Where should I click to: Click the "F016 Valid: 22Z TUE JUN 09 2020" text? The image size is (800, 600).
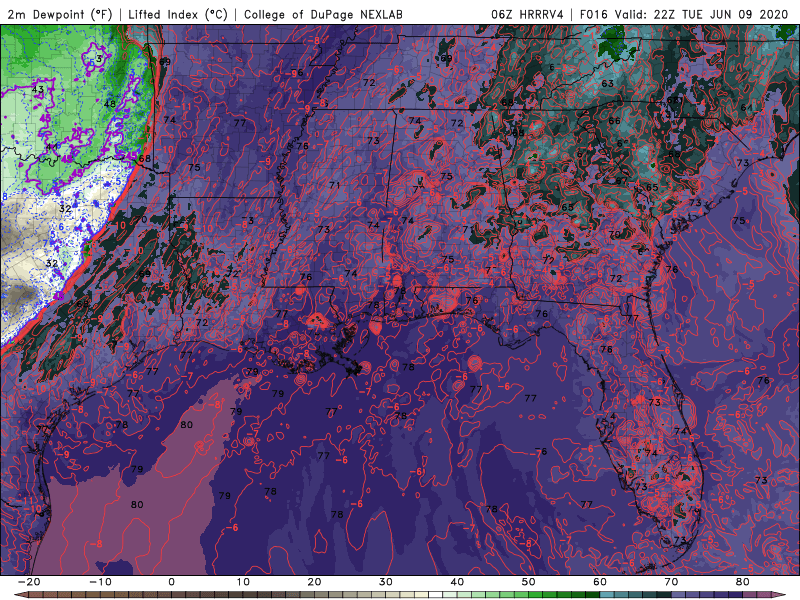[x=684, y=14]
